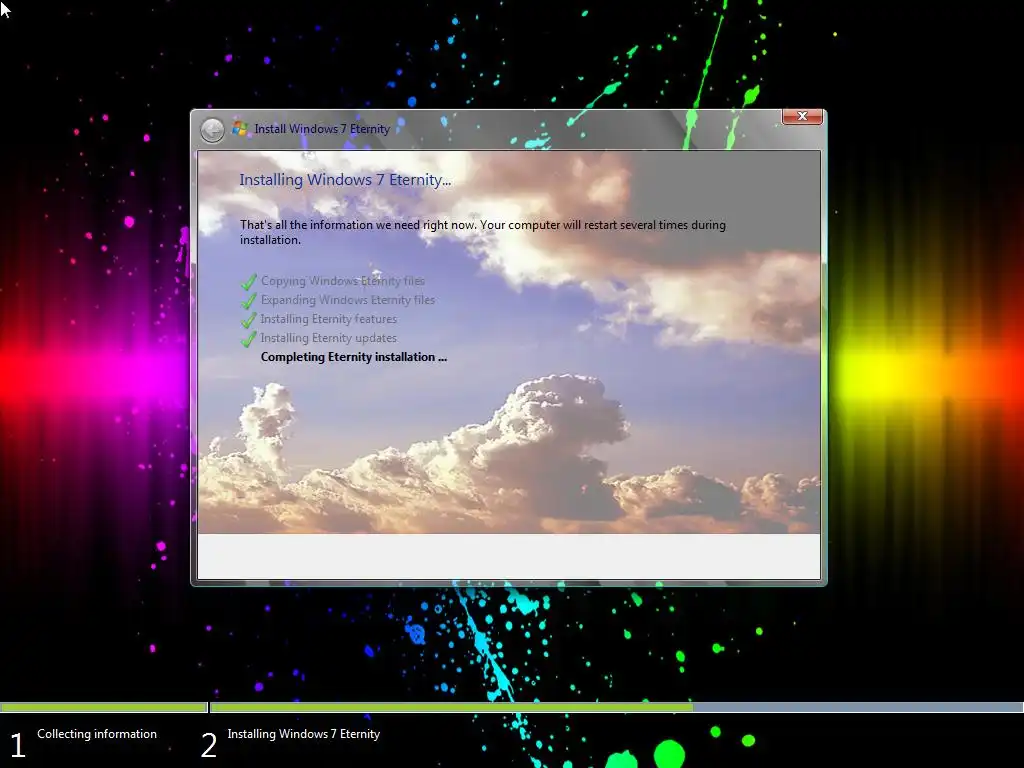
Task: Click the Installing Windows 7 Eternity heading
Action: [x=345, y=180]
